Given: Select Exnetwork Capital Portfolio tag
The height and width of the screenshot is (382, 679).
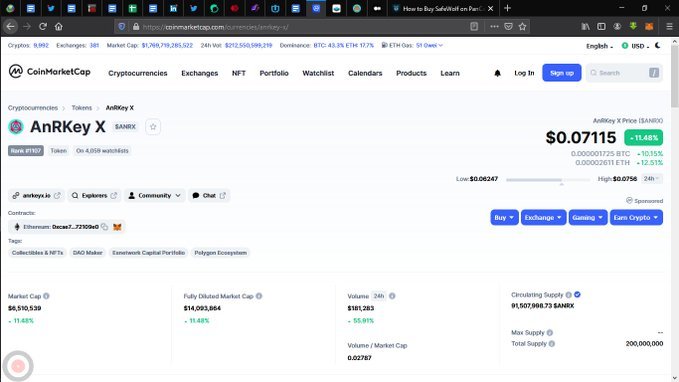Looking at the screenshot, I should coord(149,253).
